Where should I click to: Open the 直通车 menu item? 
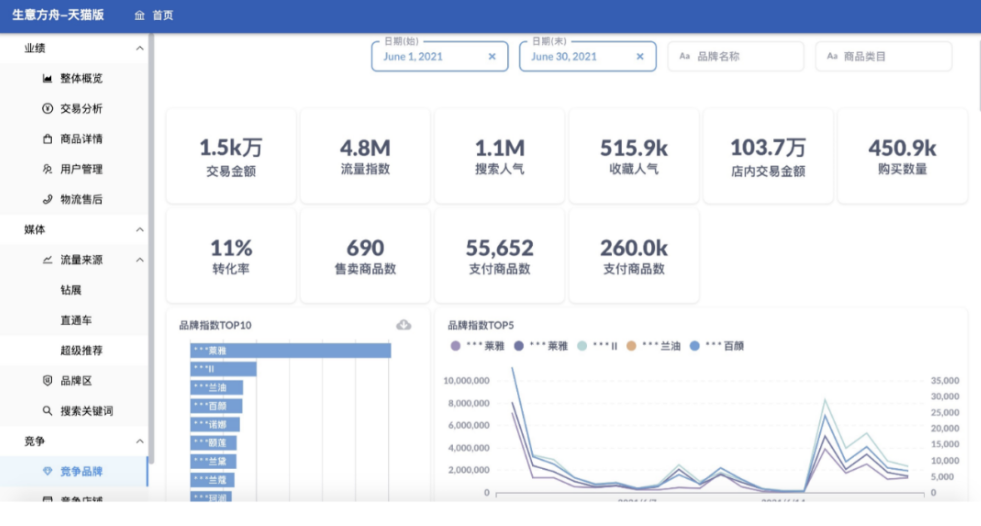point(77,320)
